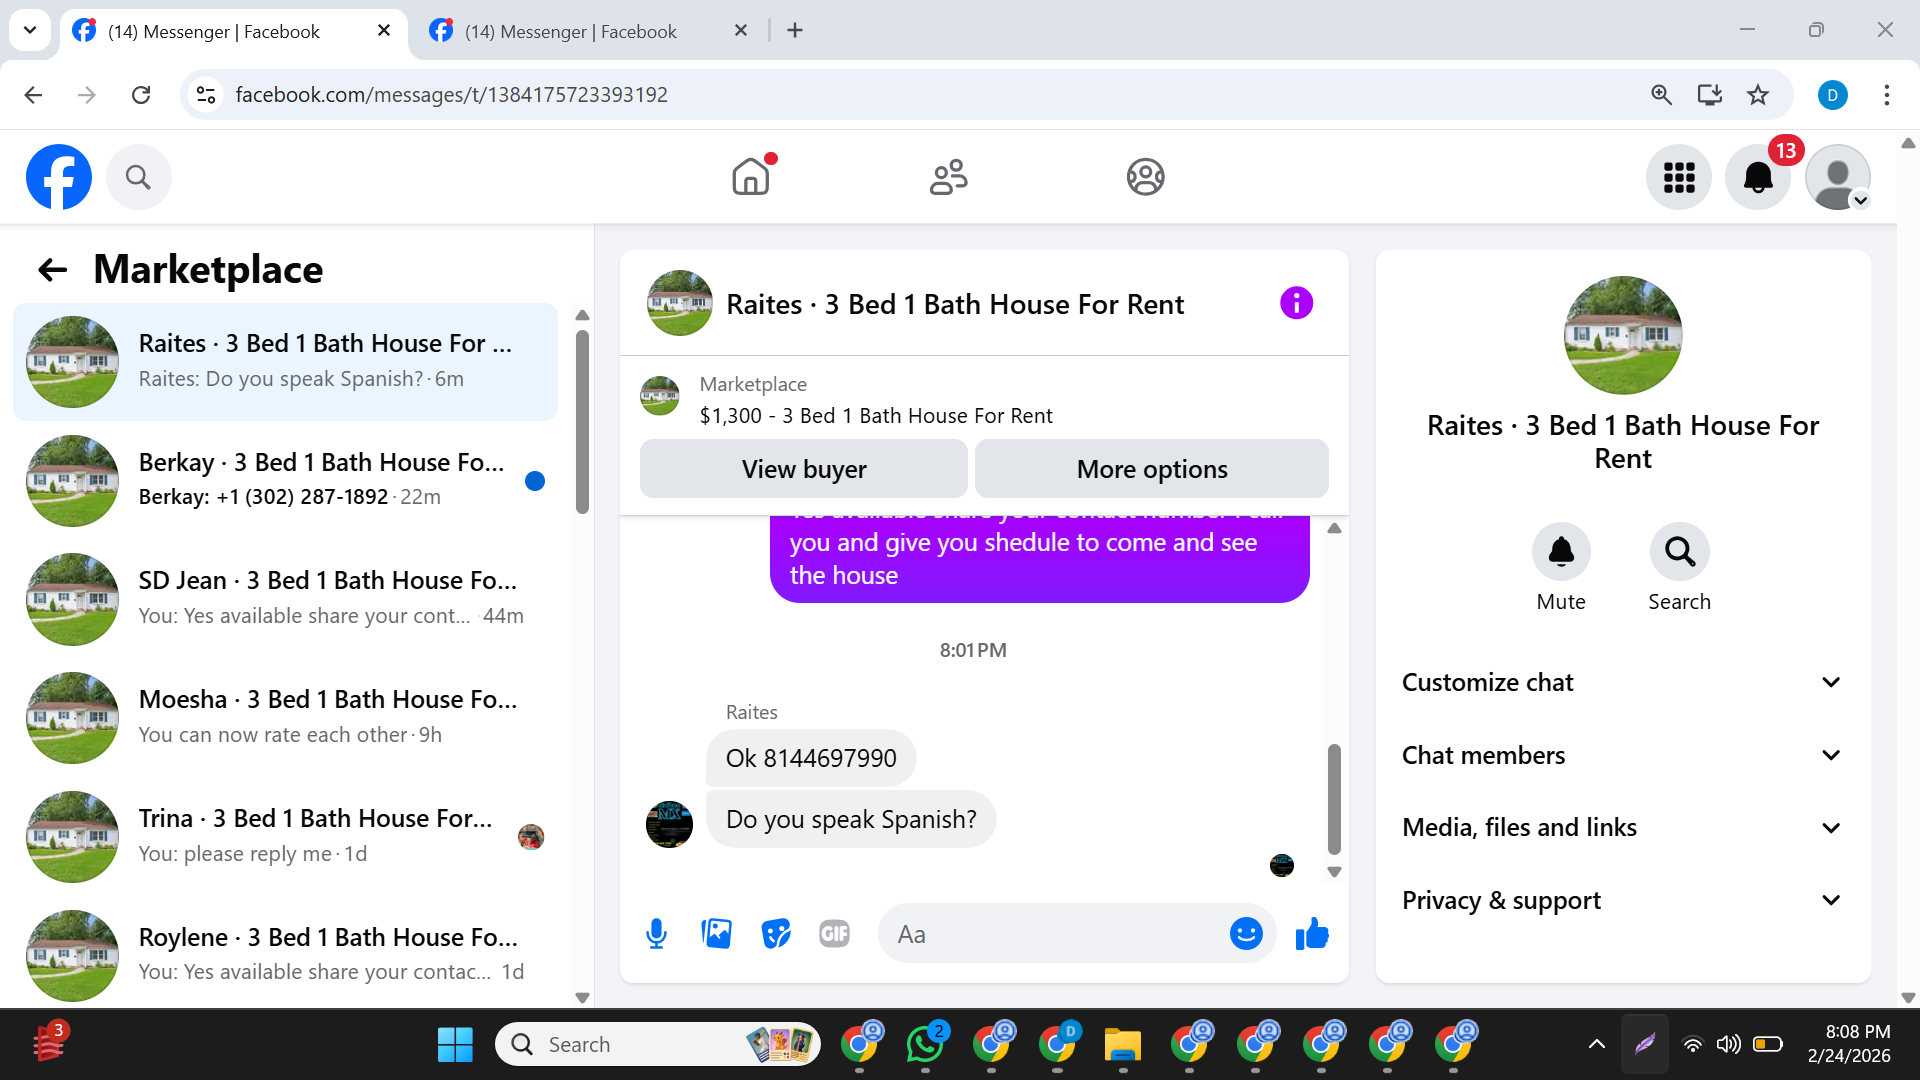Click More options button
The image size is (1920, 1080).
coord(1151,469)
